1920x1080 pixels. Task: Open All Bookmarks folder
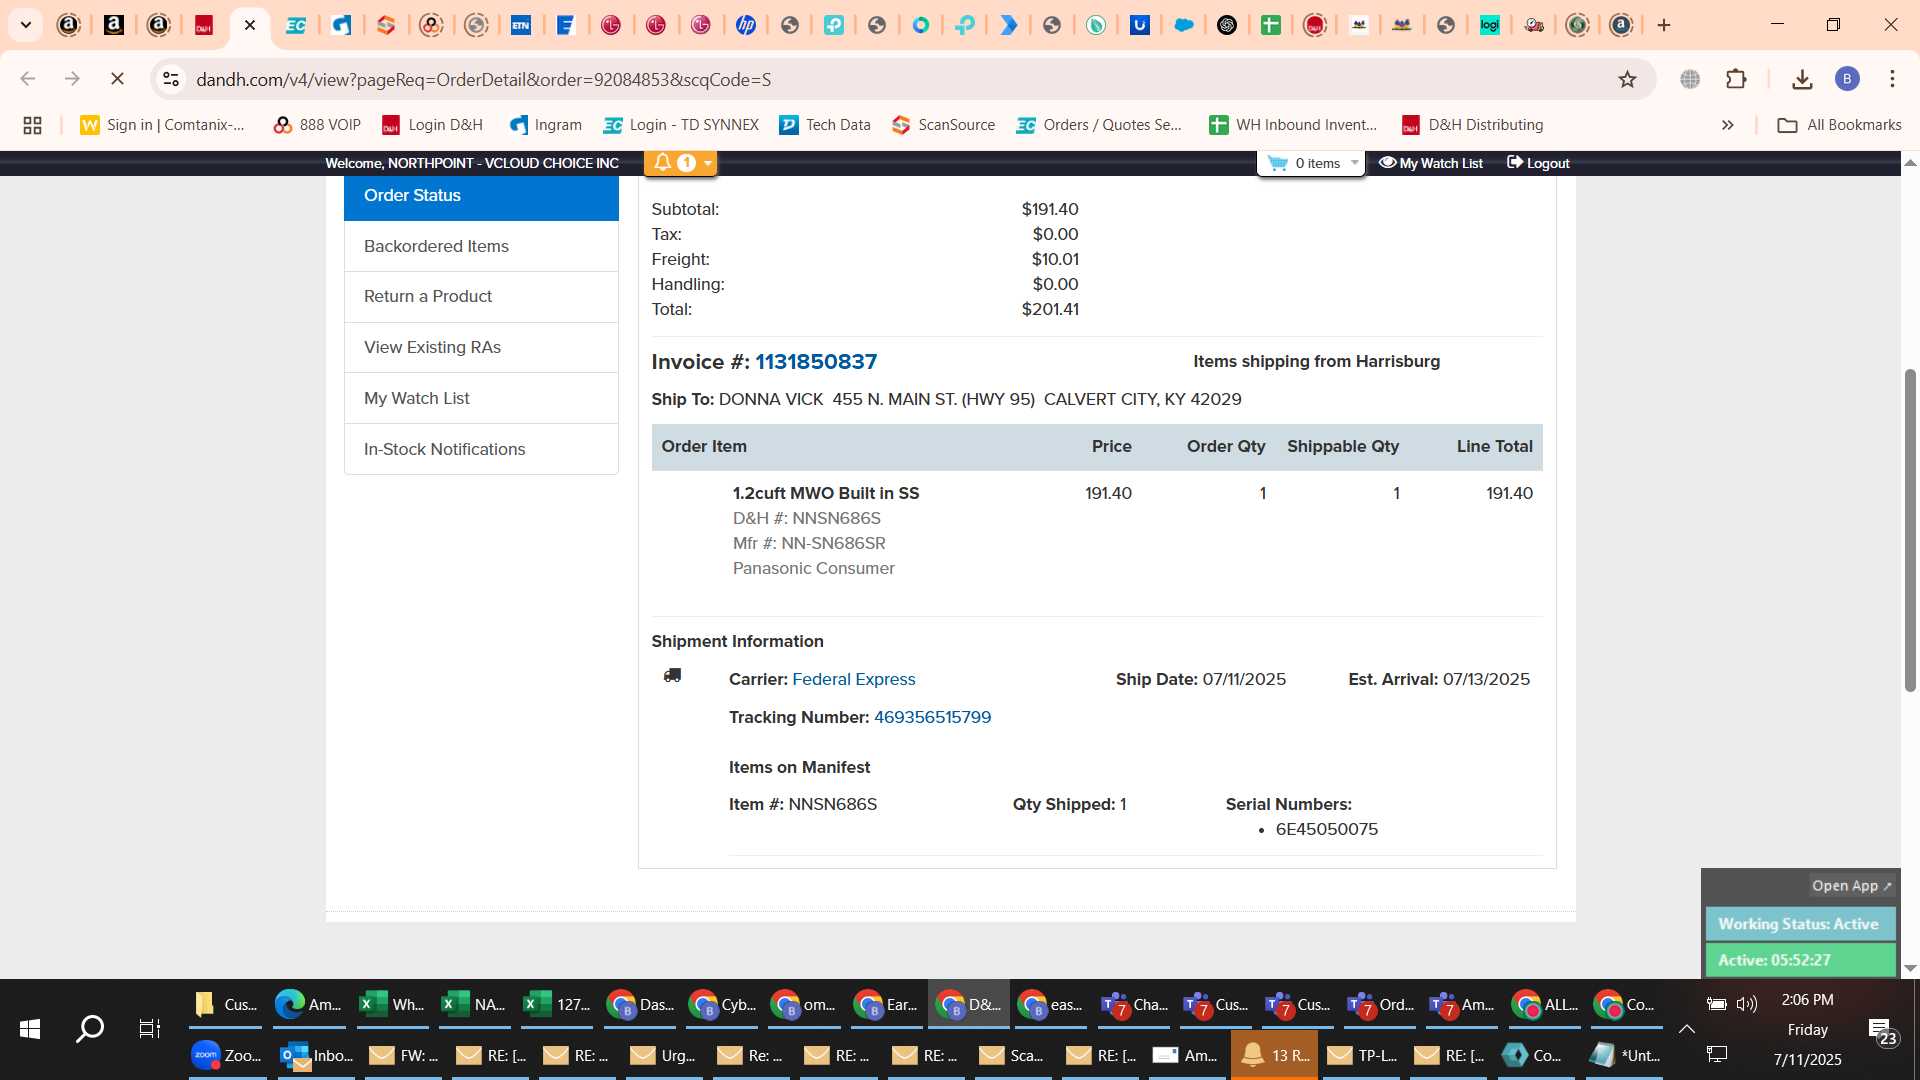[x=1839, y=125]
